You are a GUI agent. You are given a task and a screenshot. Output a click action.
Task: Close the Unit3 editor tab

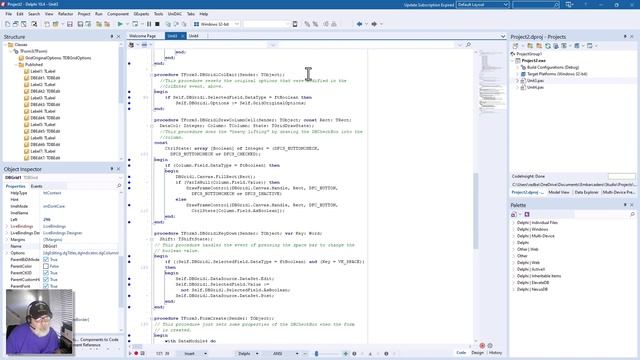(182, 36)
